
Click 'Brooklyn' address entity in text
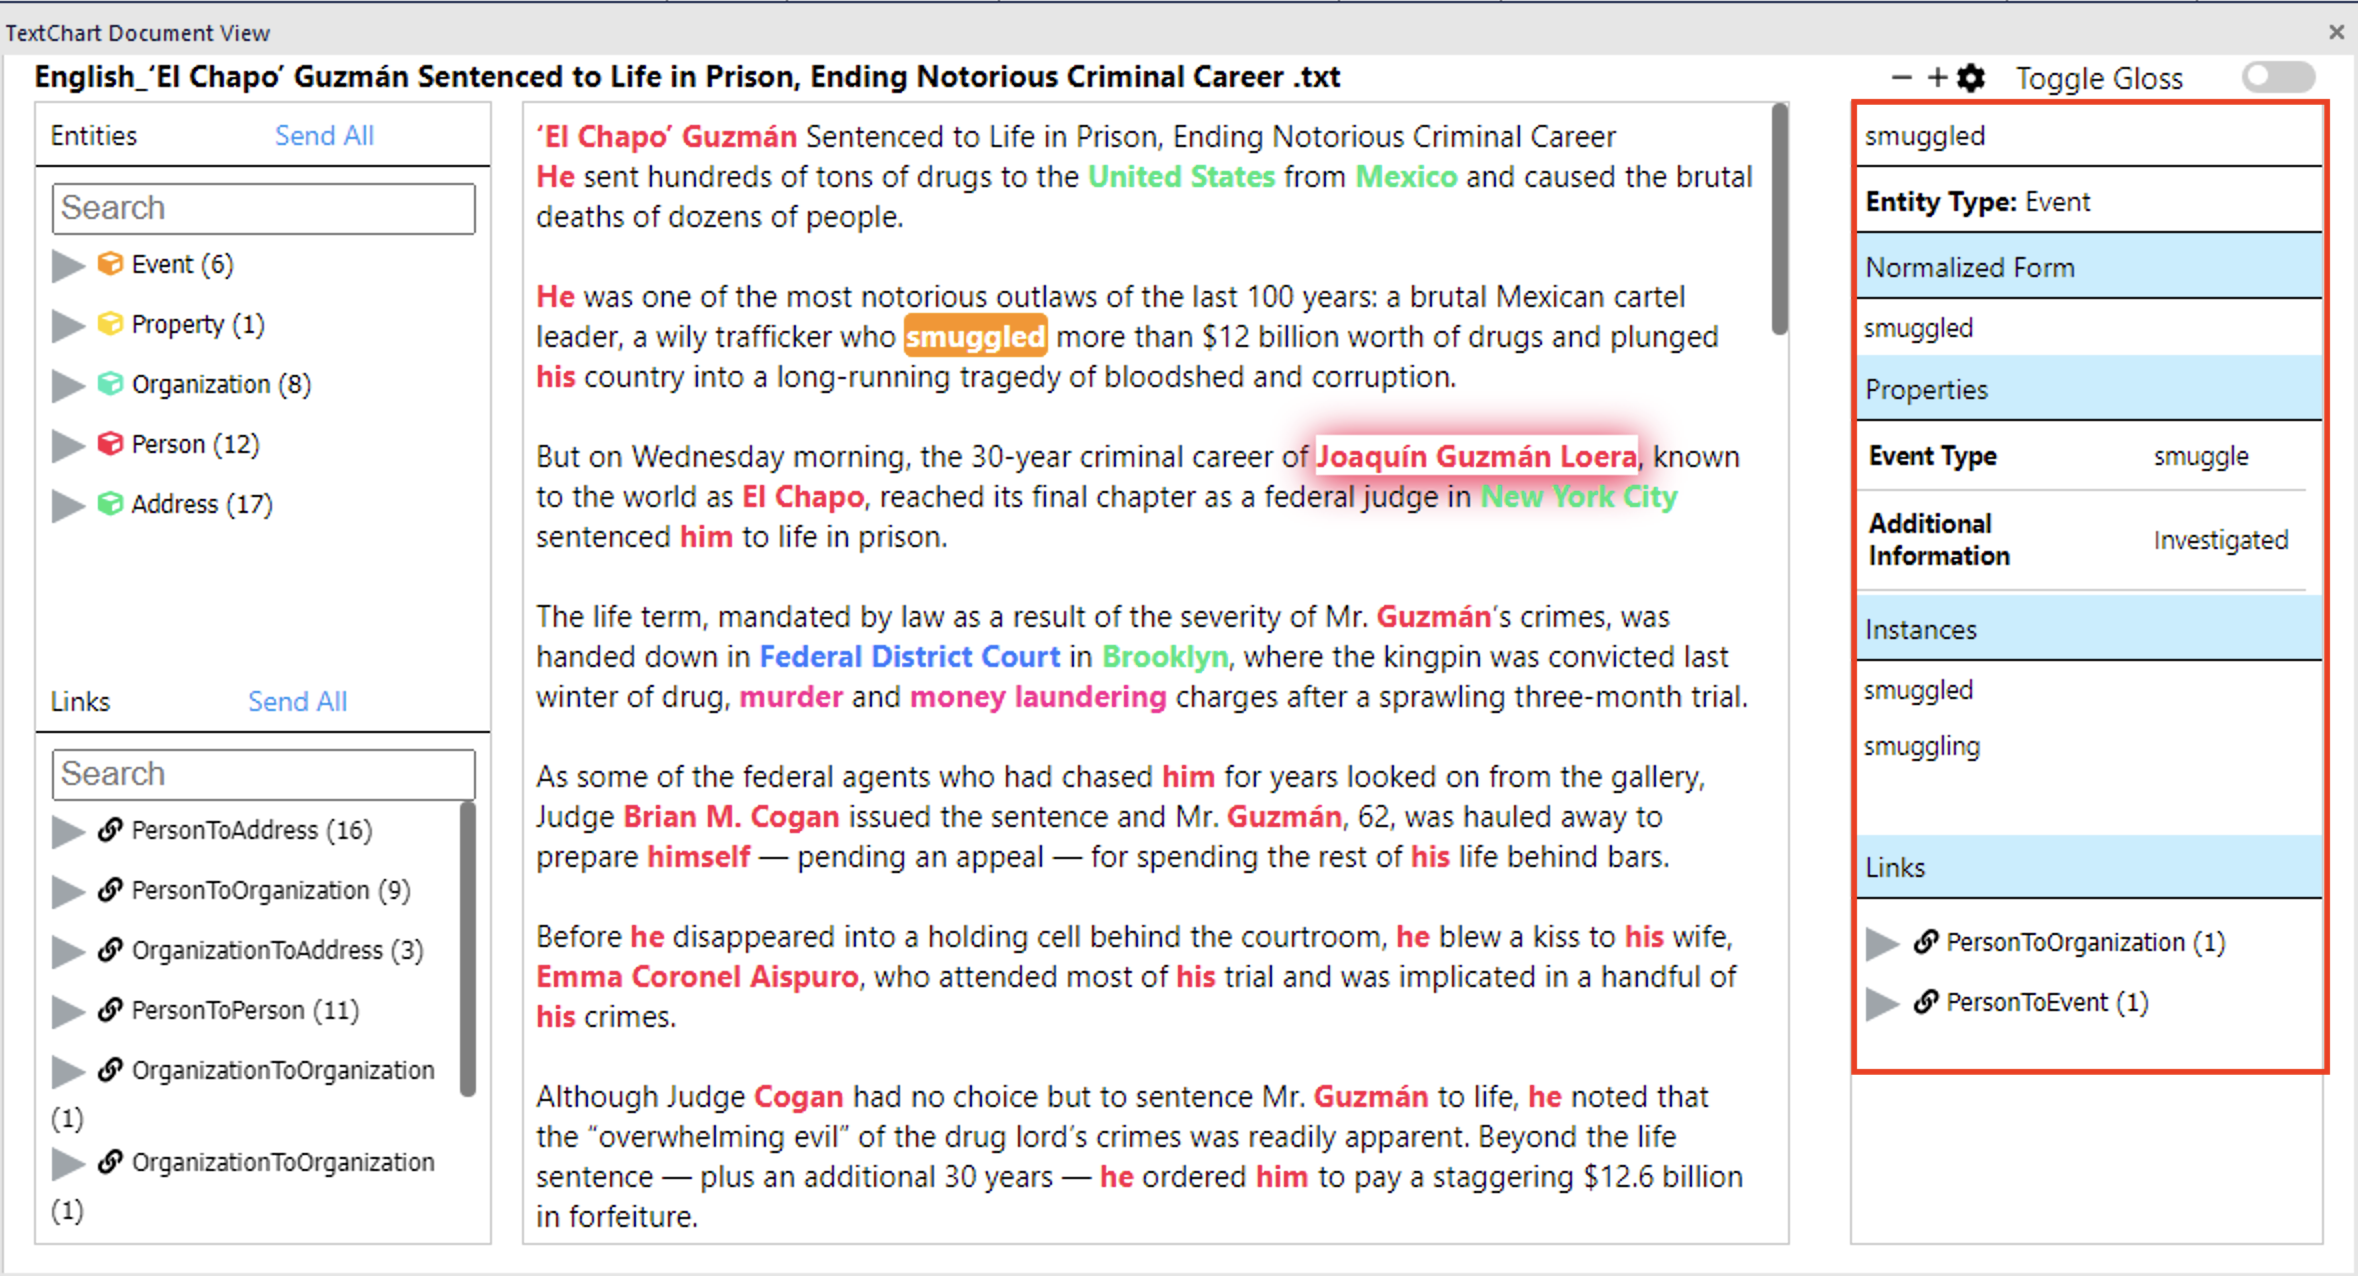click(1165, 657)
